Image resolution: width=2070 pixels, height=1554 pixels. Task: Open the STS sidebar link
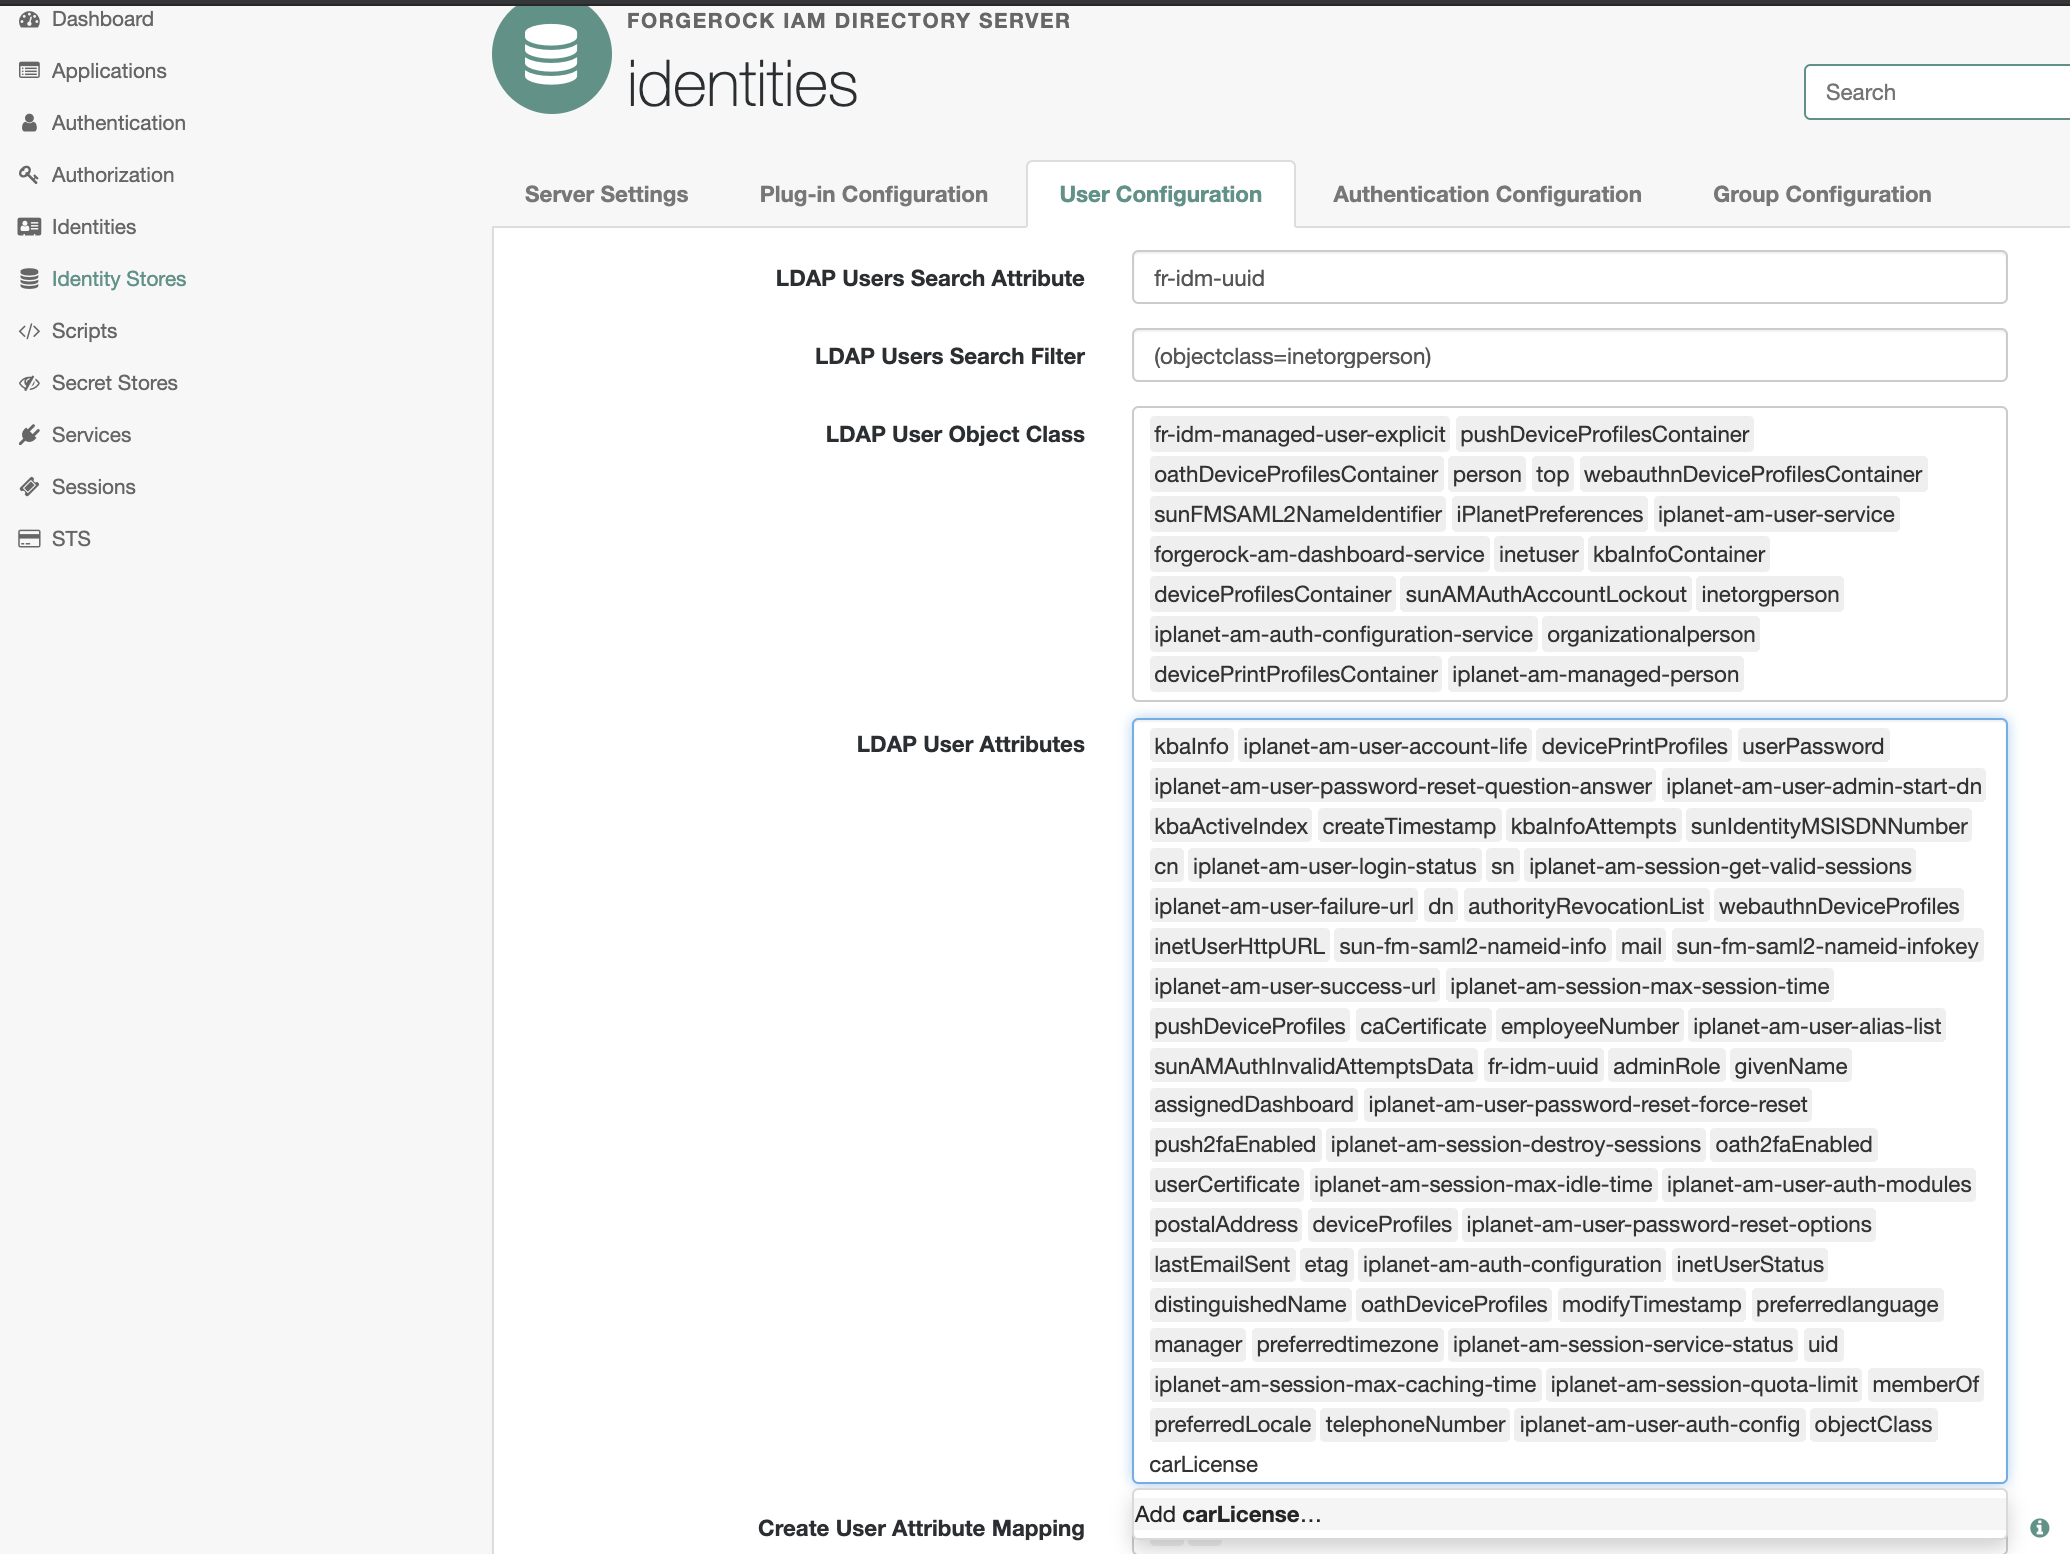pyautogui.click(x=71, y=539)
